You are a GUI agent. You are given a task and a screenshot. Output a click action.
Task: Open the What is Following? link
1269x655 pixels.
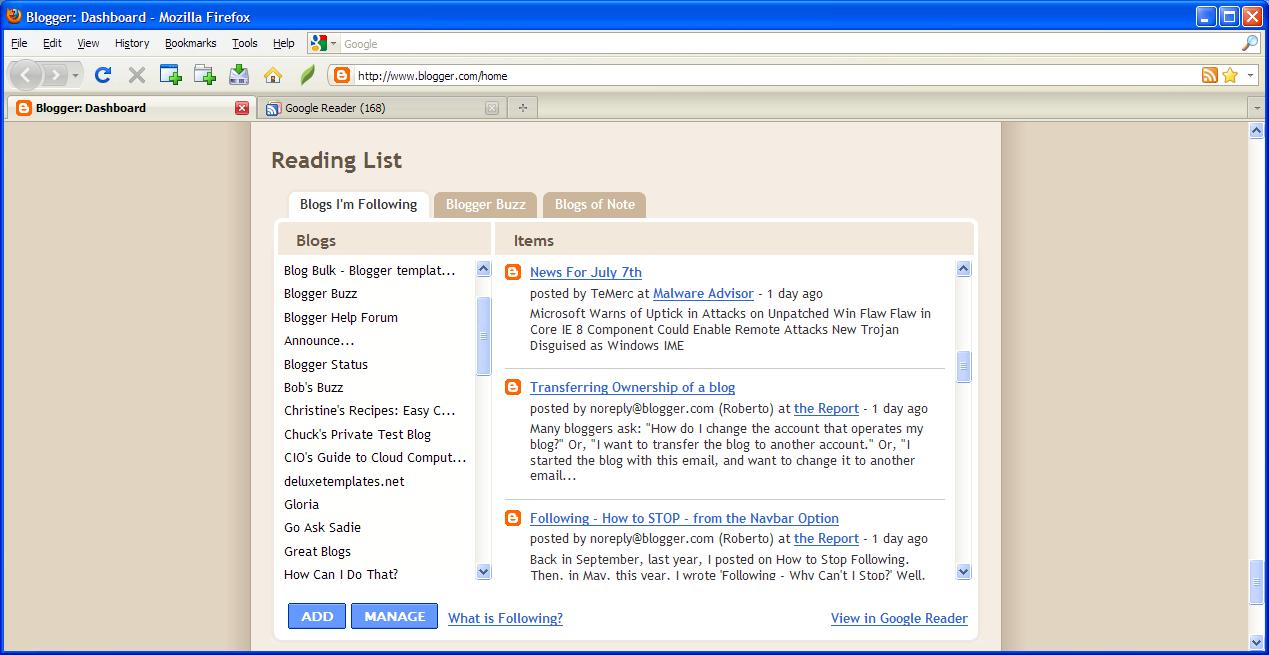tap(505, 618)
